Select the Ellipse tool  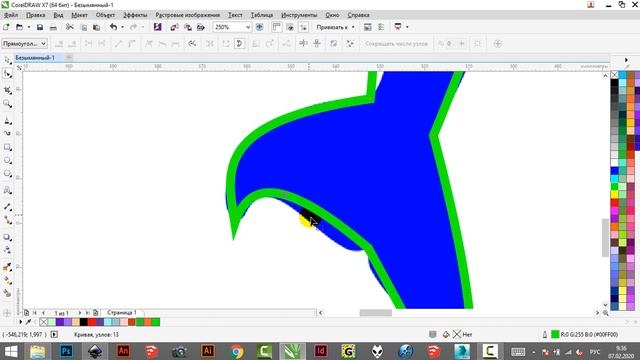7,160
